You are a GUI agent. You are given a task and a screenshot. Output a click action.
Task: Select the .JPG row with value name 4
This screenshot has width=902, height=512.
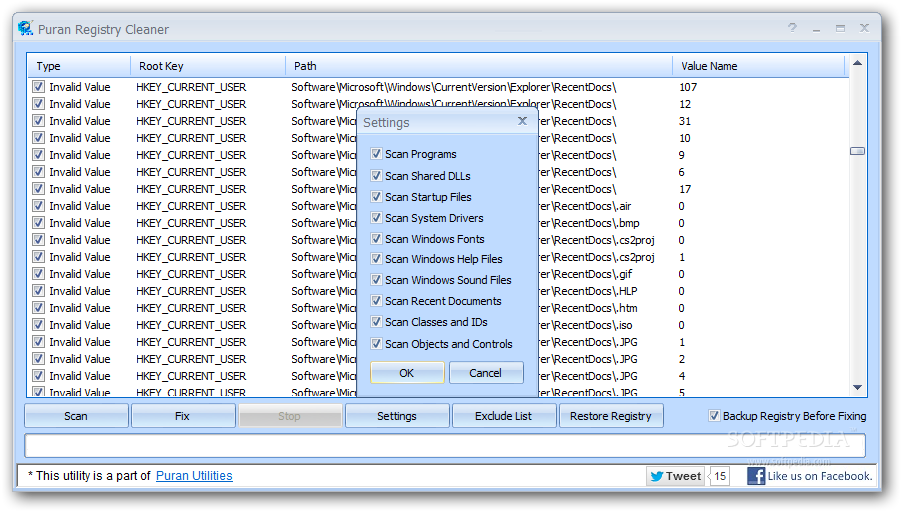(438, 376)
